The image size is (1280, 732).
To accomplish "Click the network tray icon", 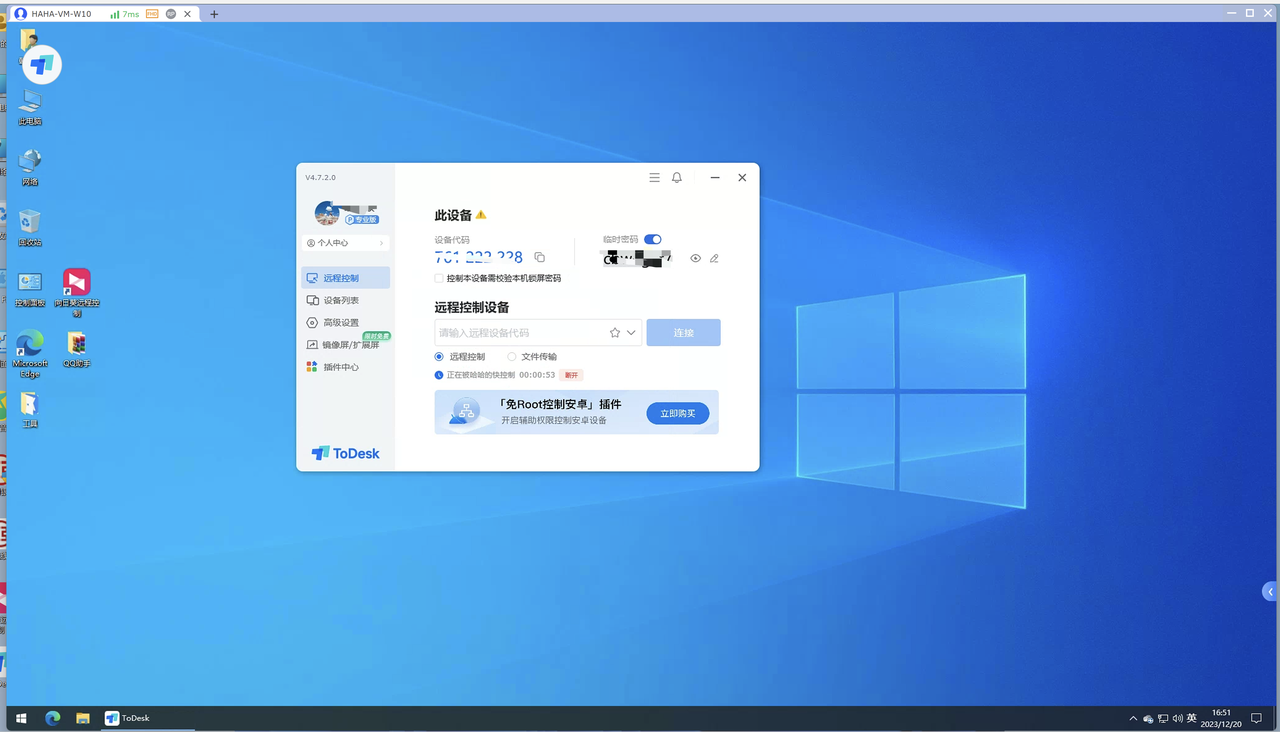I will tap(1163, 718).
